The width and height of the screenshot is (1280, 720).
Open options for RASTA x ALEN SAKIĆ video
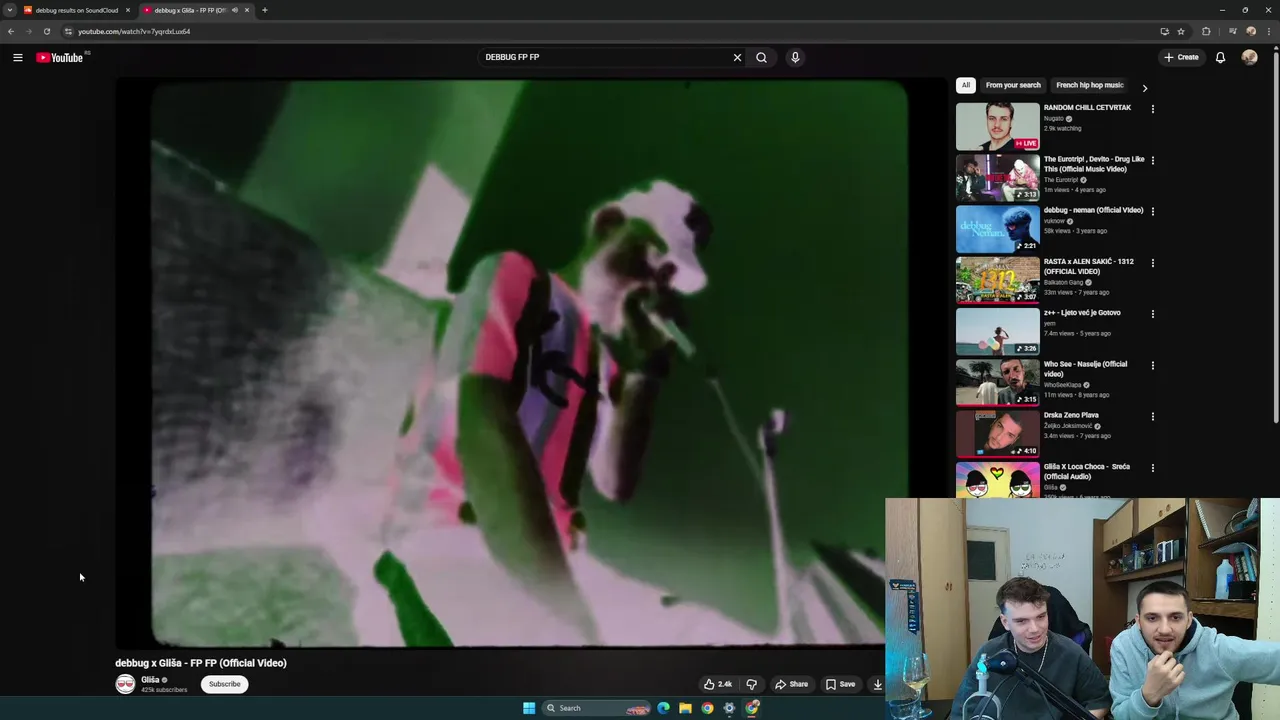pyautogui.click(x=1152, y=263)
